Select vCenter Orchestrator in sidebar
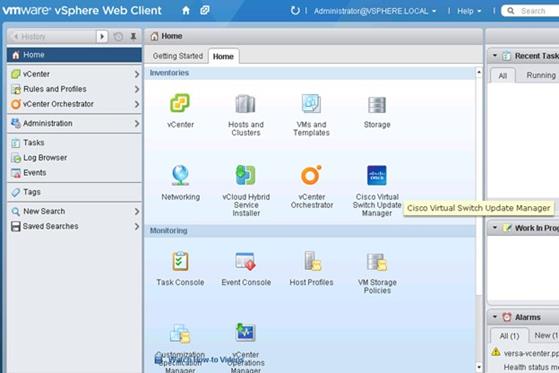This screenshot has width=559, height=373. [x=74, y=104]
